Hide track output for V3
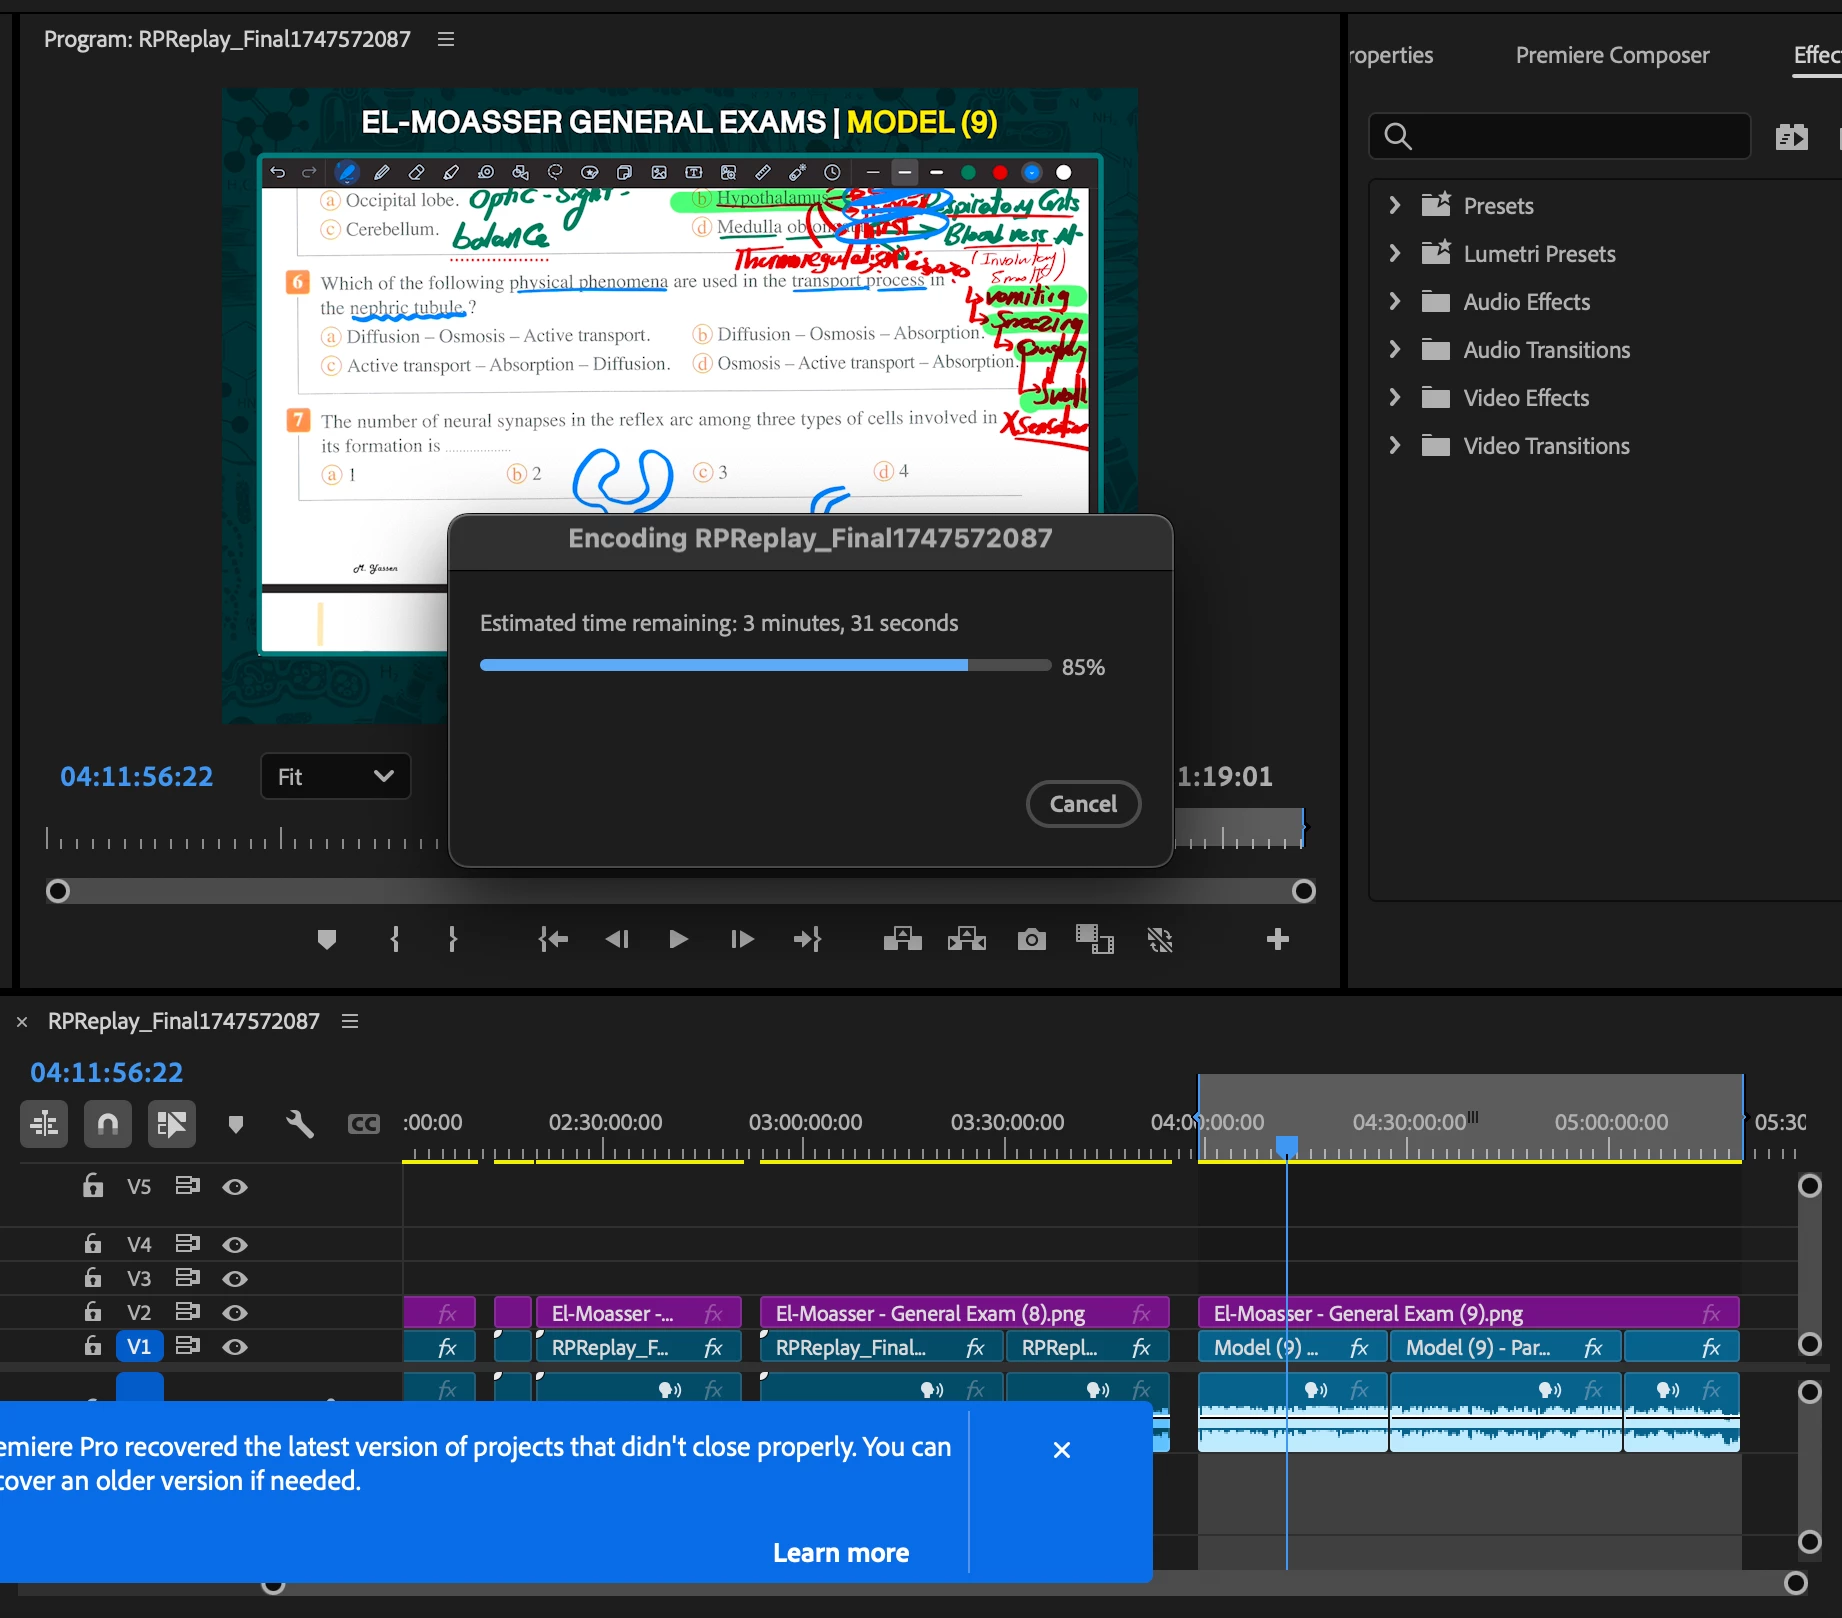Viewport: 1842px width, 1618px height. click(x=235, y=1279)
